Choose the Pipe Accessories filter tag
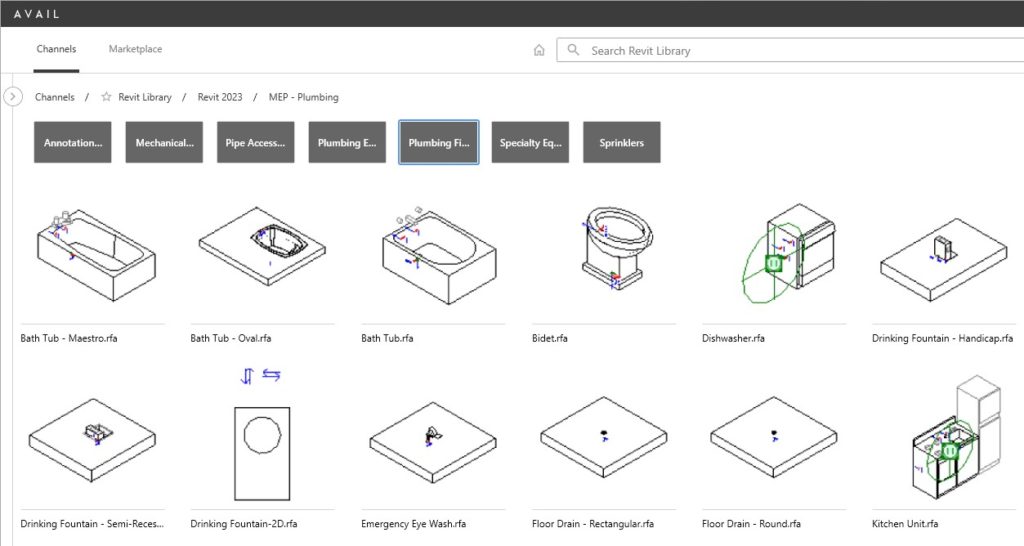 click(x=256, y=143)
